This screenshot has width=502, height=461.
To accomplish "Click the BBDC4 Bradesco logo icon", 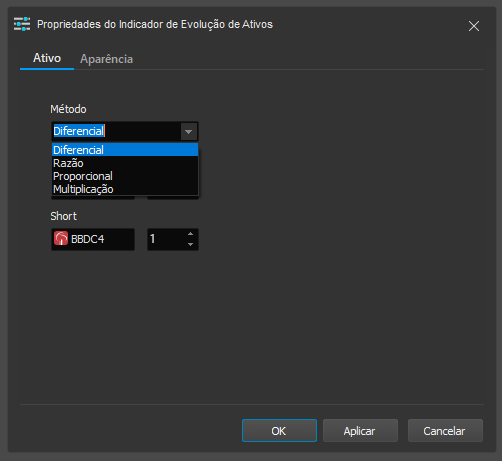I will pyautogui.click(x=61, y=239).
